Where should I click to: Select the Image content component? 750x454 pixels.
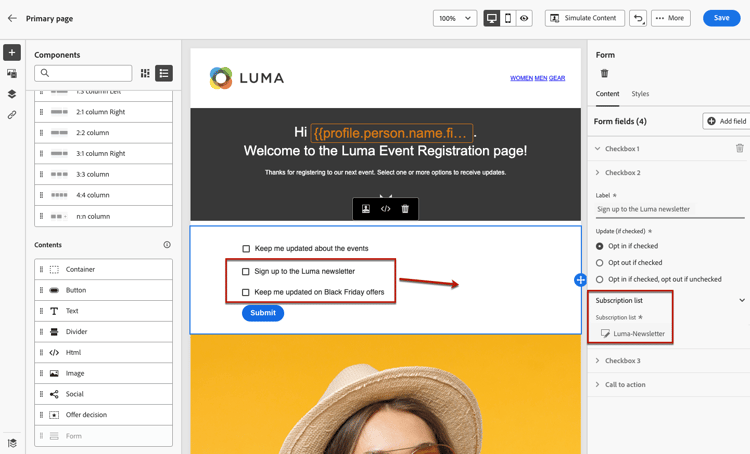click(x=103, y=373)
